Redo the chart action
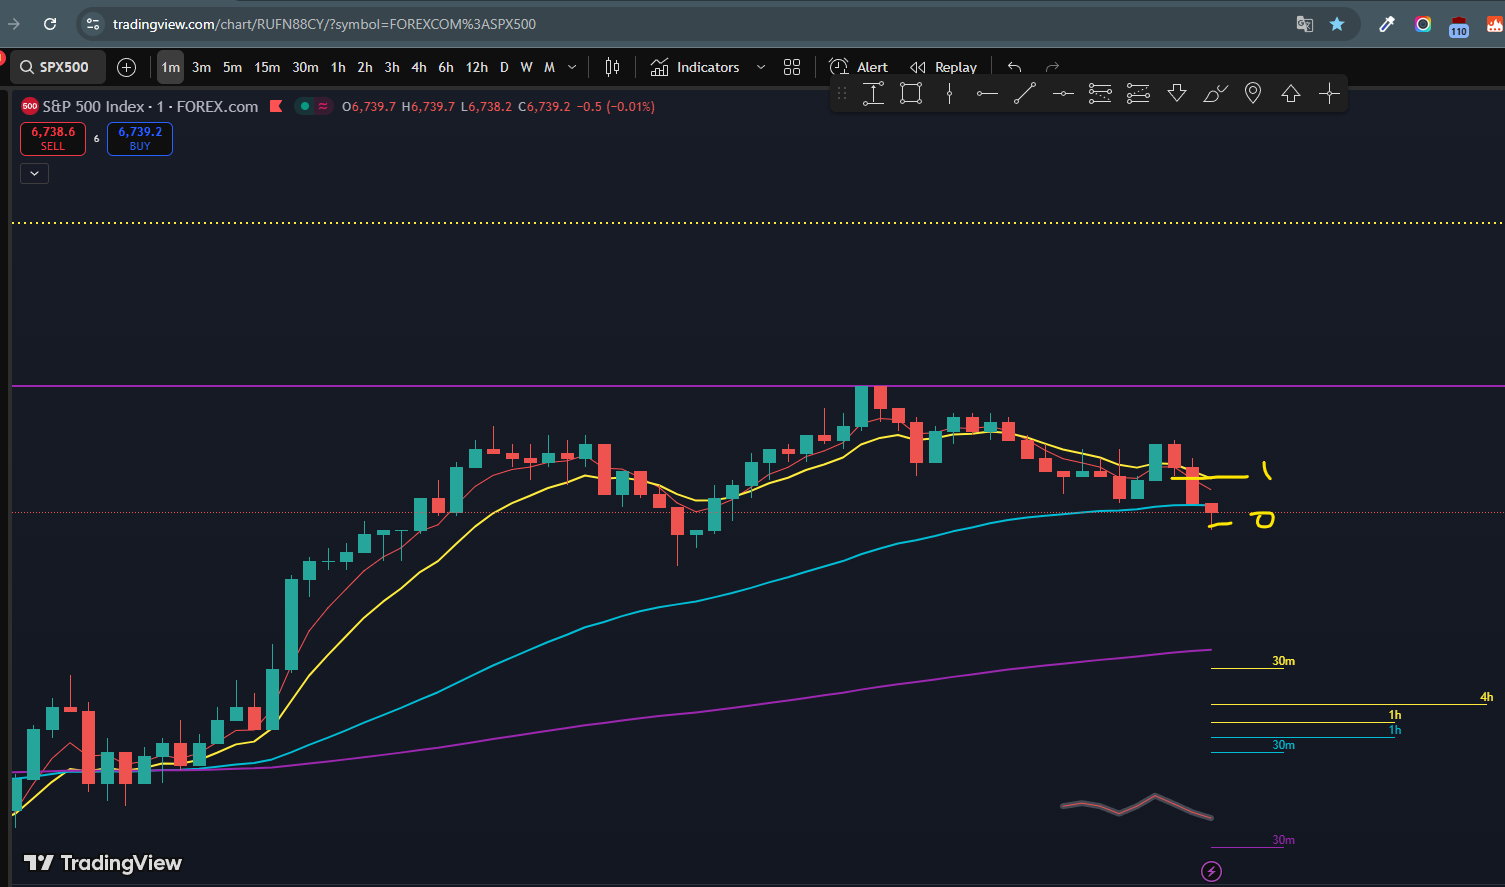 click(x=1052, y=67)
